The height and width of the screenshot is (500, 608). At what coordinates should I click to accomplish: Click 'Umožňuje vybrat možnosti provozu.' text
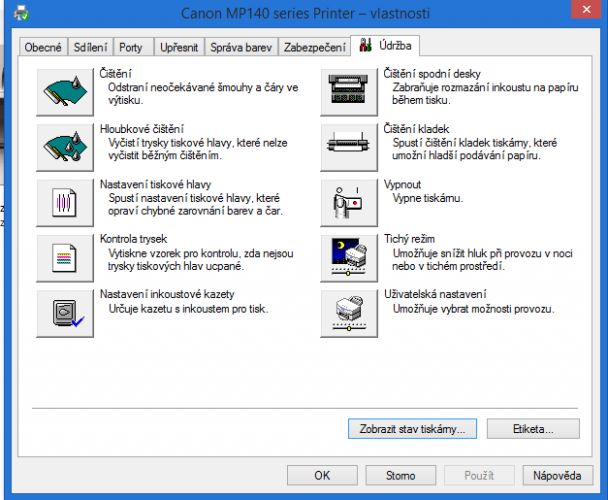click(473, 309)
